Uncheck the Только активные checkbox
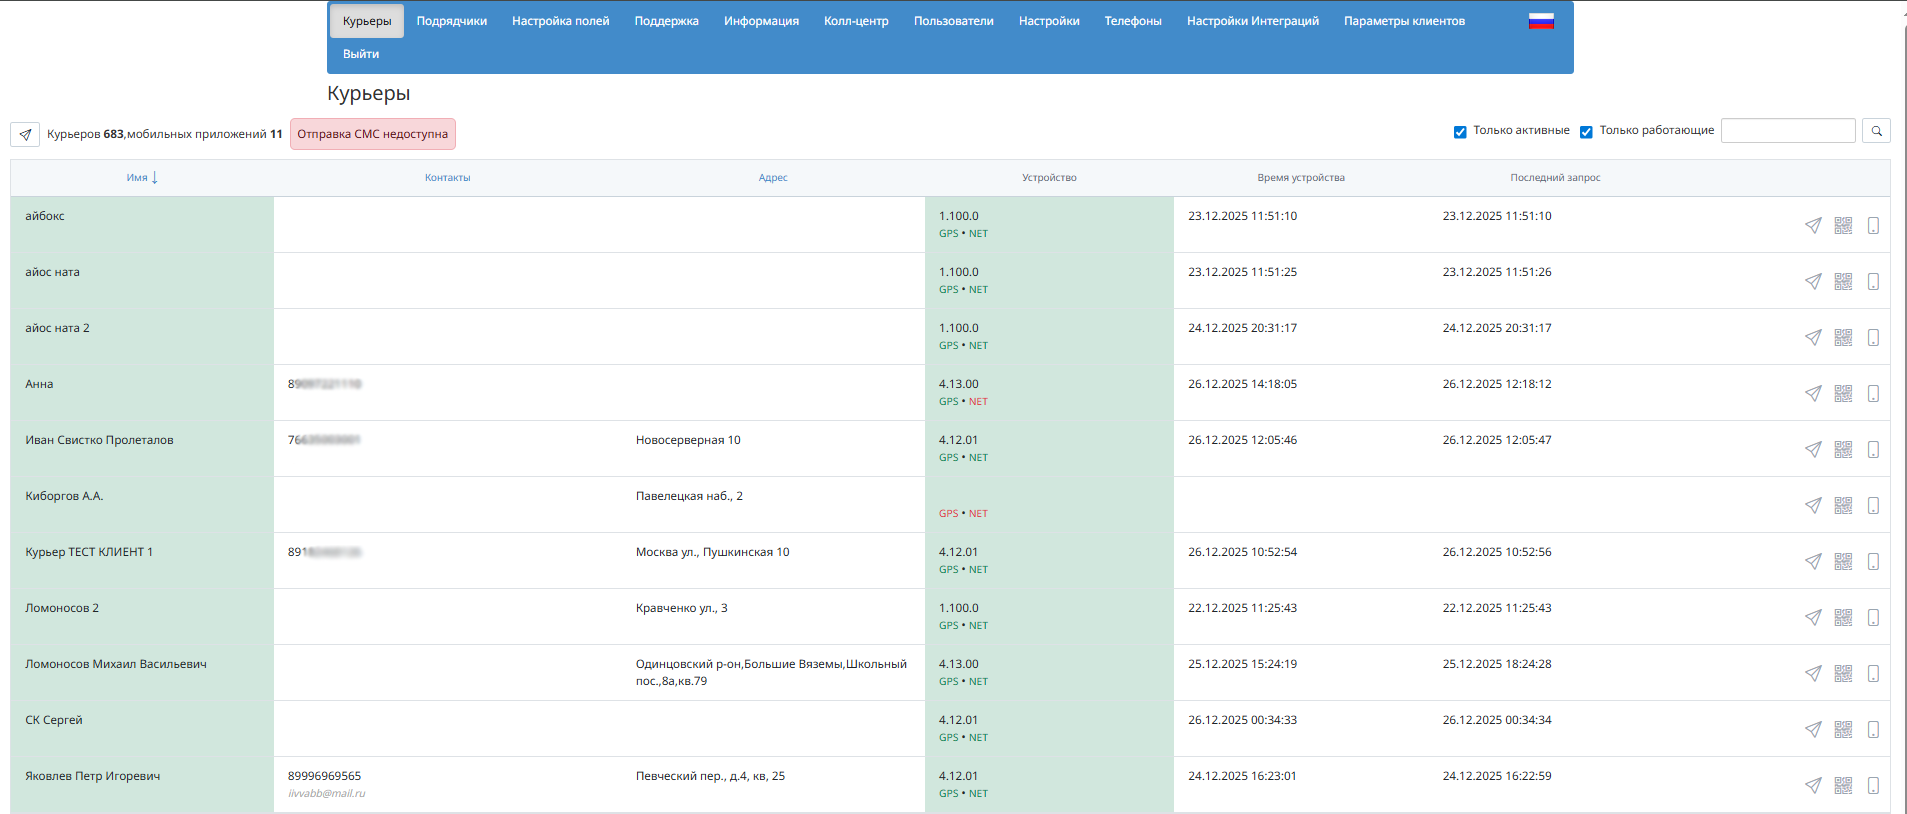This screenshot has width=1907, height=814. [x=1460, y=132]
